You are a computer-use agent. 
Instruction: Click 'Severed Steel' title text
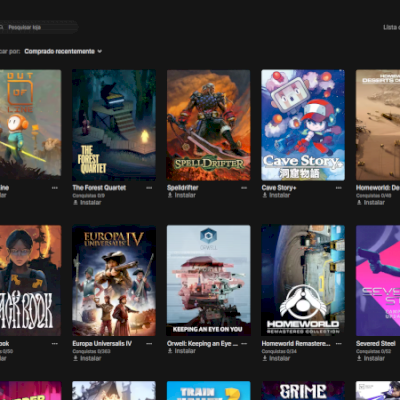(x=376, y=343)
